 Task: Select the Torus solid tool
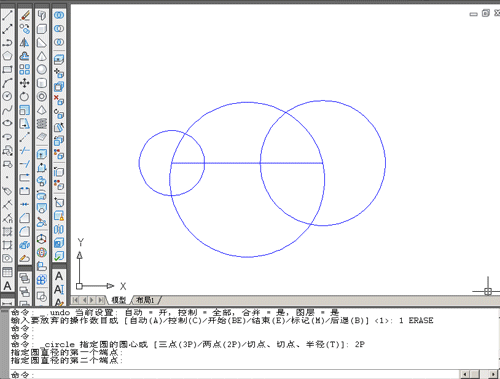tap(42, 96)
